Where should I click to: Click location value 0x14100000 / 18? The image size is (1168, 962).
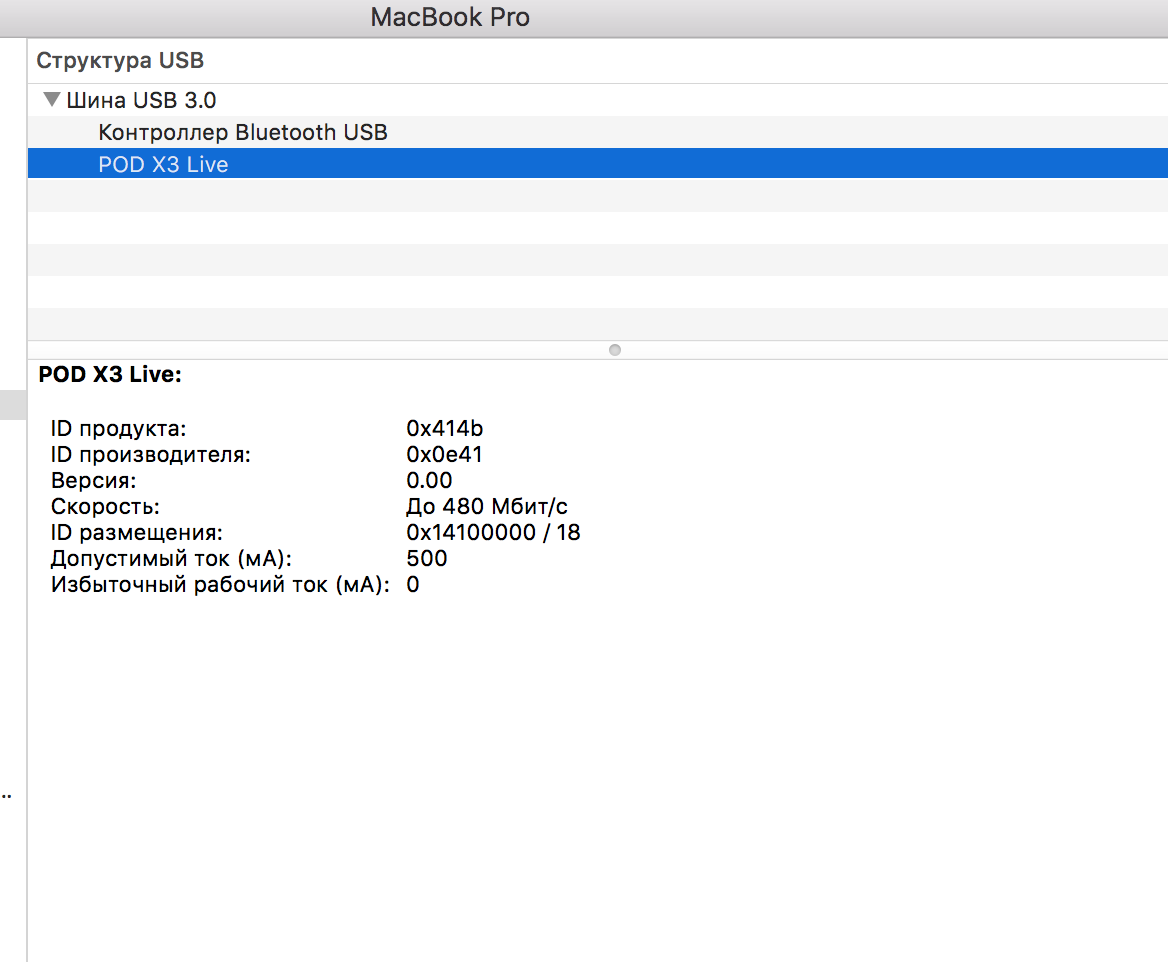click(x=493, y=533)
